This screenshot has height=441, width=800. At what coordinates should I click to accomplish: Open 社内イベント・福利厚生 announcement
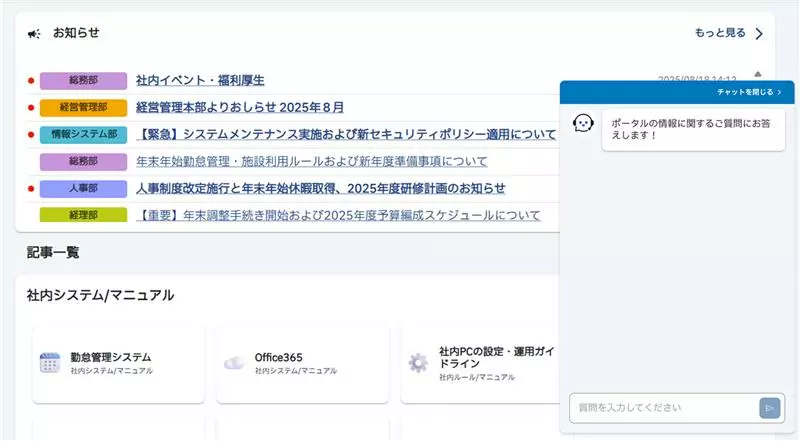click(x=200, y=80)
